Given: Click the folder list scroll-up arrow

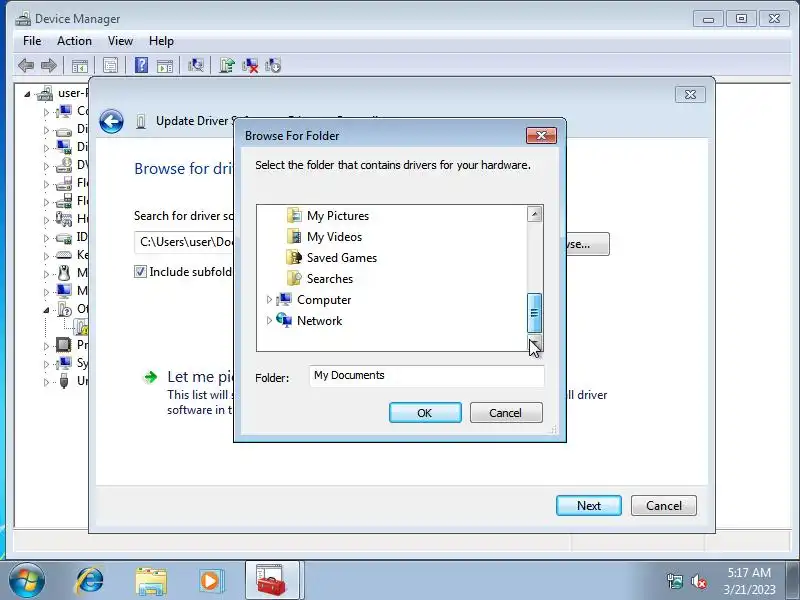Looking at the screenshot, I should tap(534, 214).
